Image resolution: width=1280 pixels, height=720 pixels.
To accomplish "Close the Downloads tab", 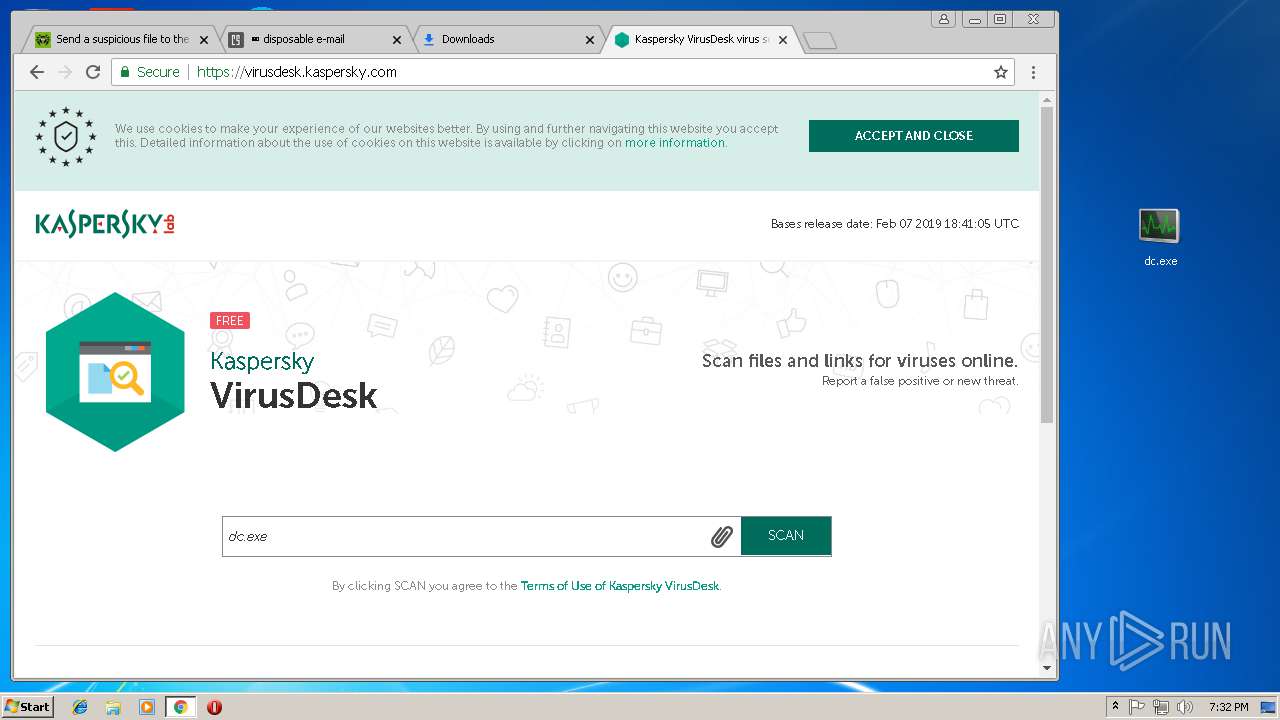I will (x=590, y=40).
